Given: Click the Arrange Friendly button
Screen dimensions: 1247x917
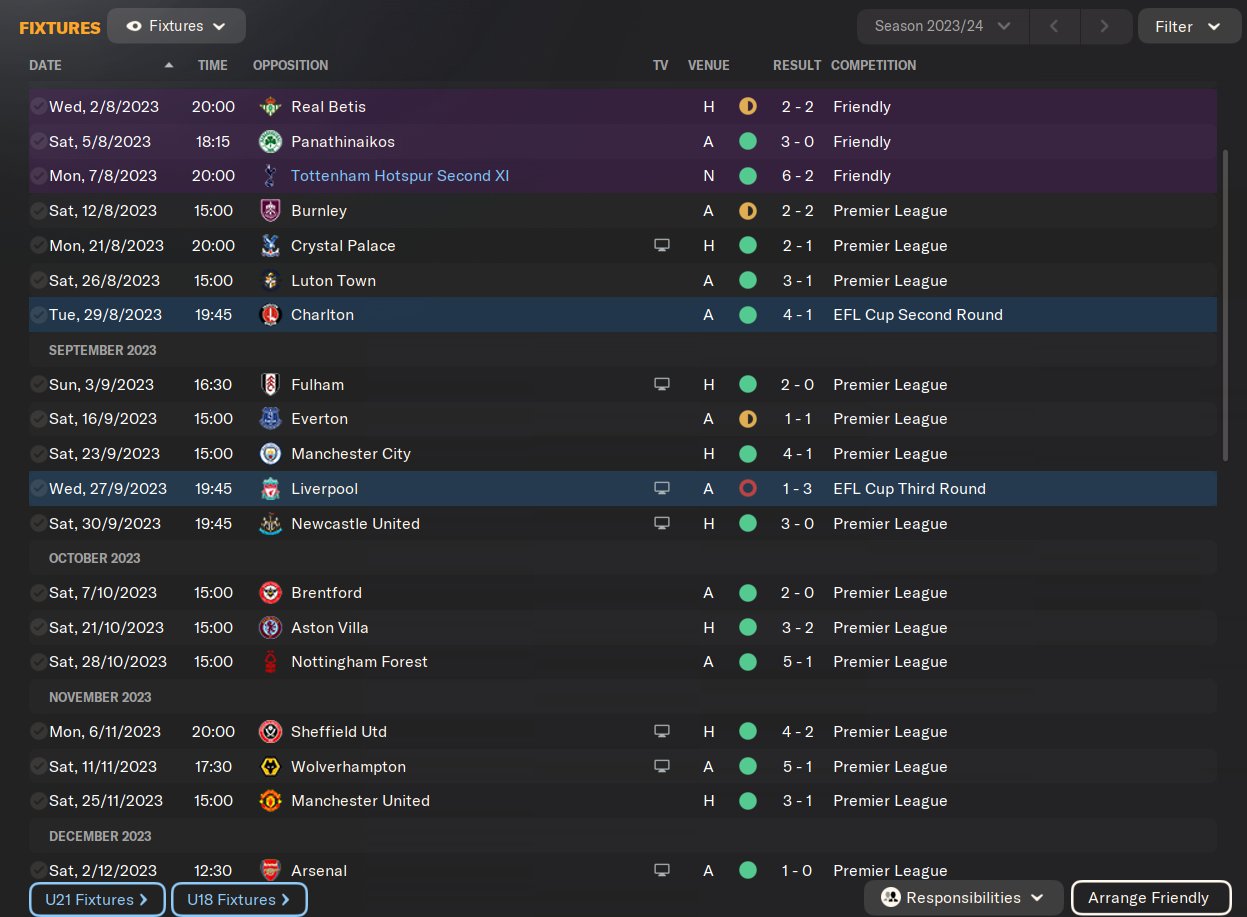Looking at the screenshot, I should (1148, 898).
